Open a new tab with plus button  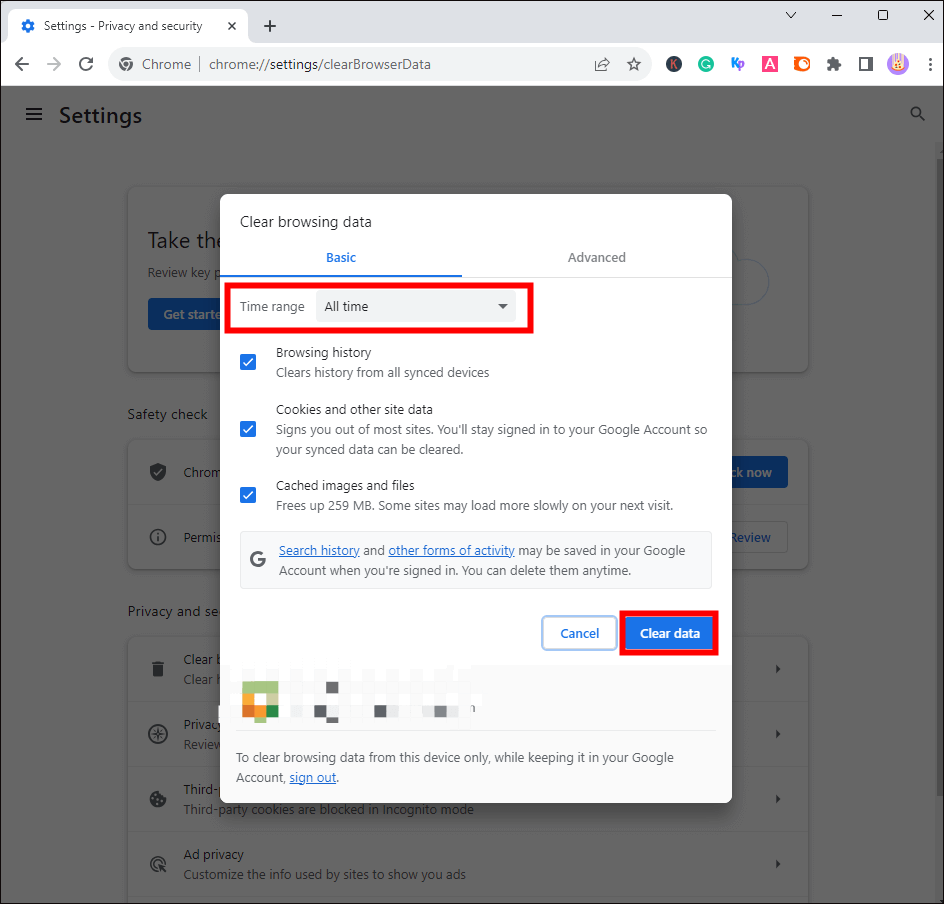pos(270,26)
